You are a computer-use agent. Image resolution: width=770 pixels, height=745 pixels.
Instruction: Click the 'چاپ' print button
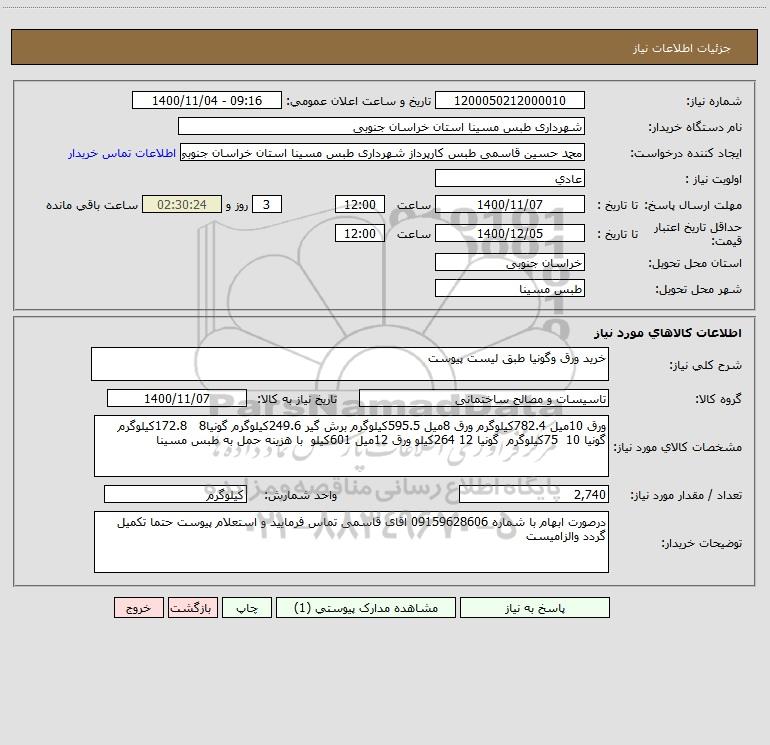[x=247, y=607]
